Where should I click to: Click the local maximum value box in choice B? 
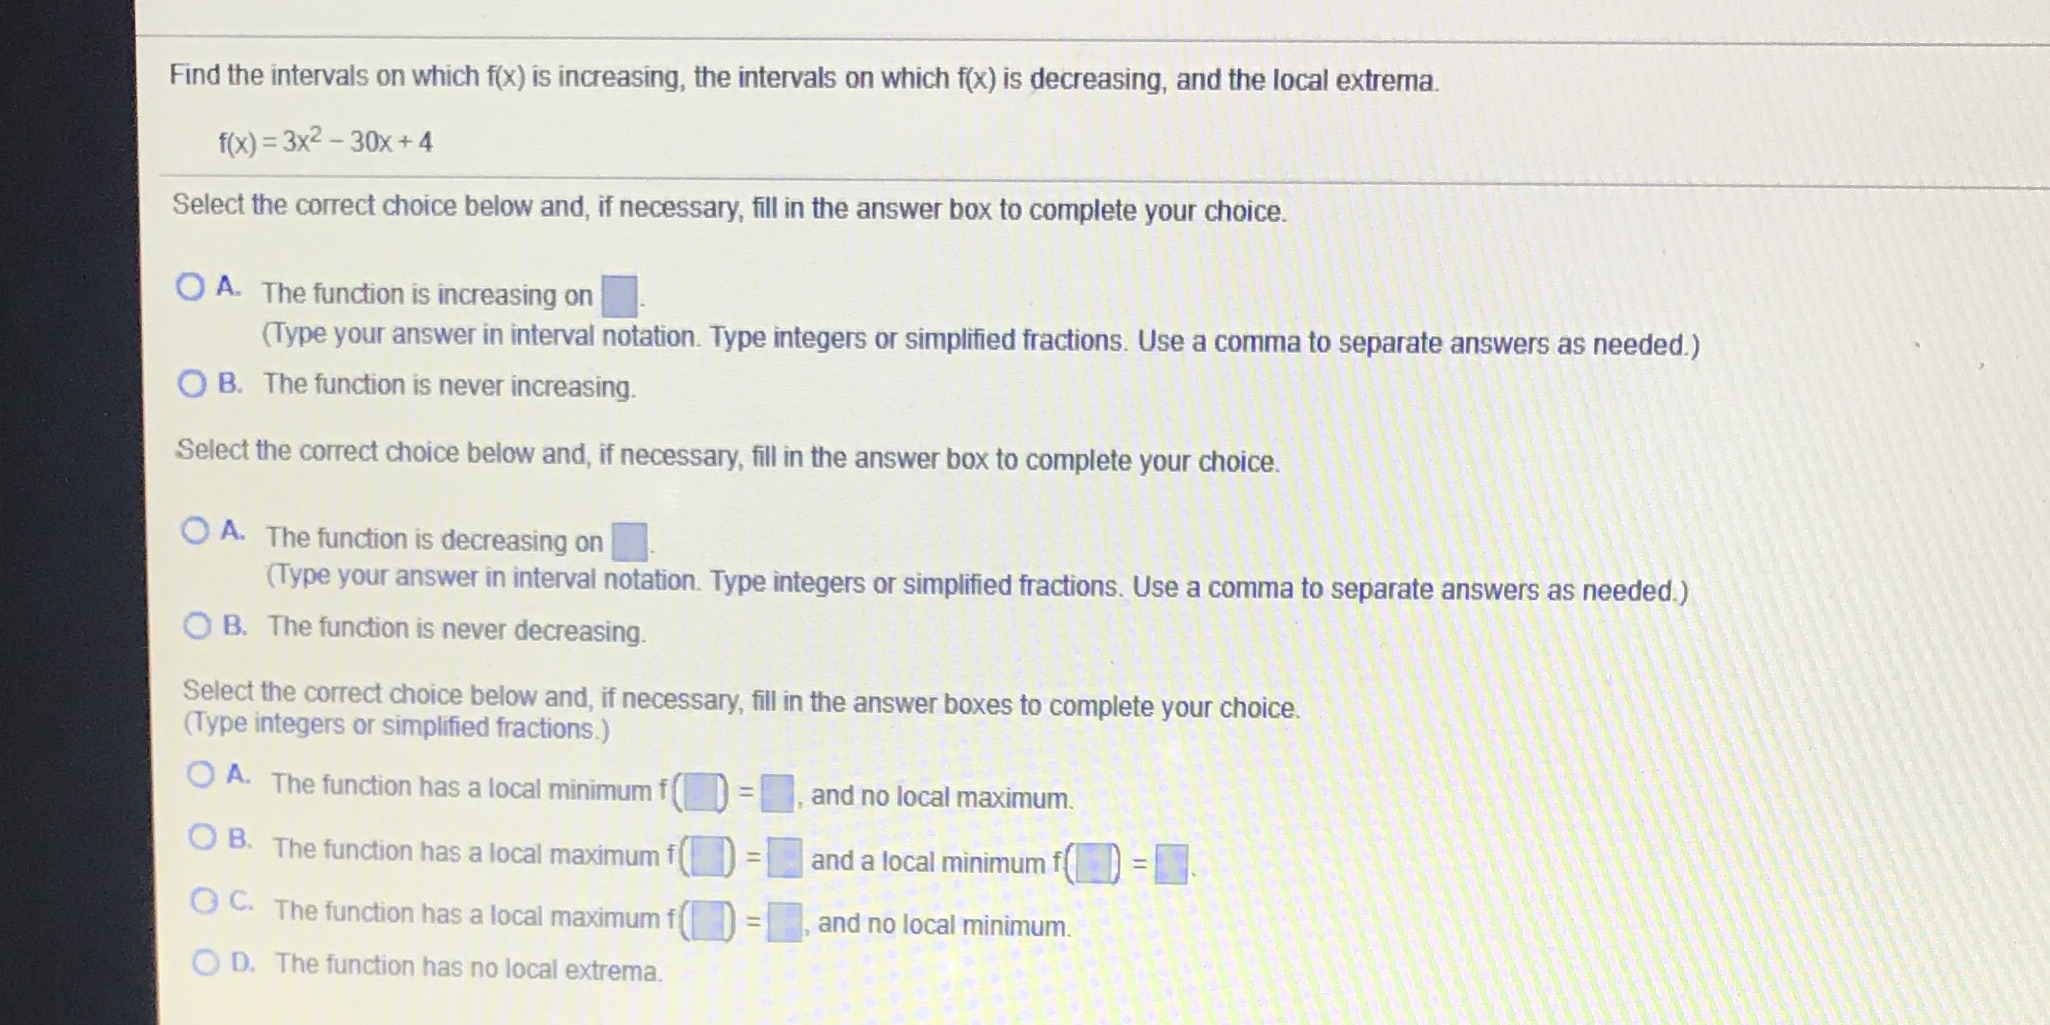pyautogui.click(x=786, y=857)
